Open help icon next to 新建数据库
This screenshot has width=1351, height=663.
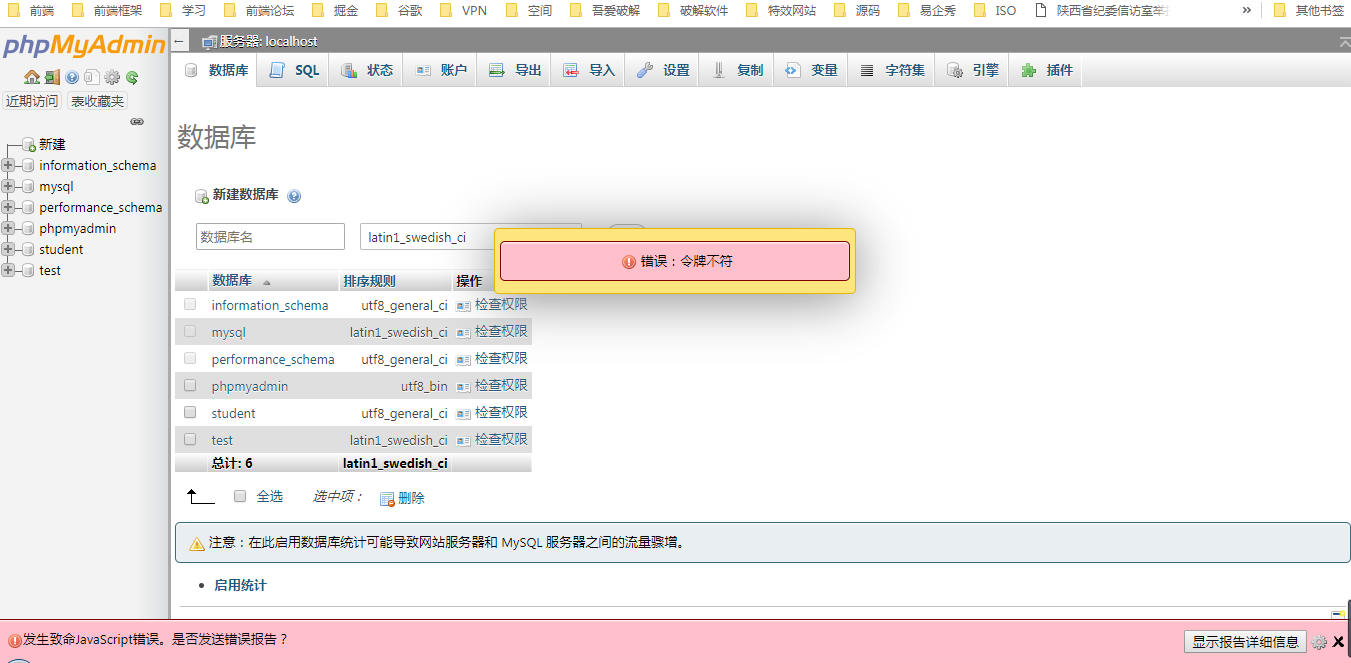point(294,196)
